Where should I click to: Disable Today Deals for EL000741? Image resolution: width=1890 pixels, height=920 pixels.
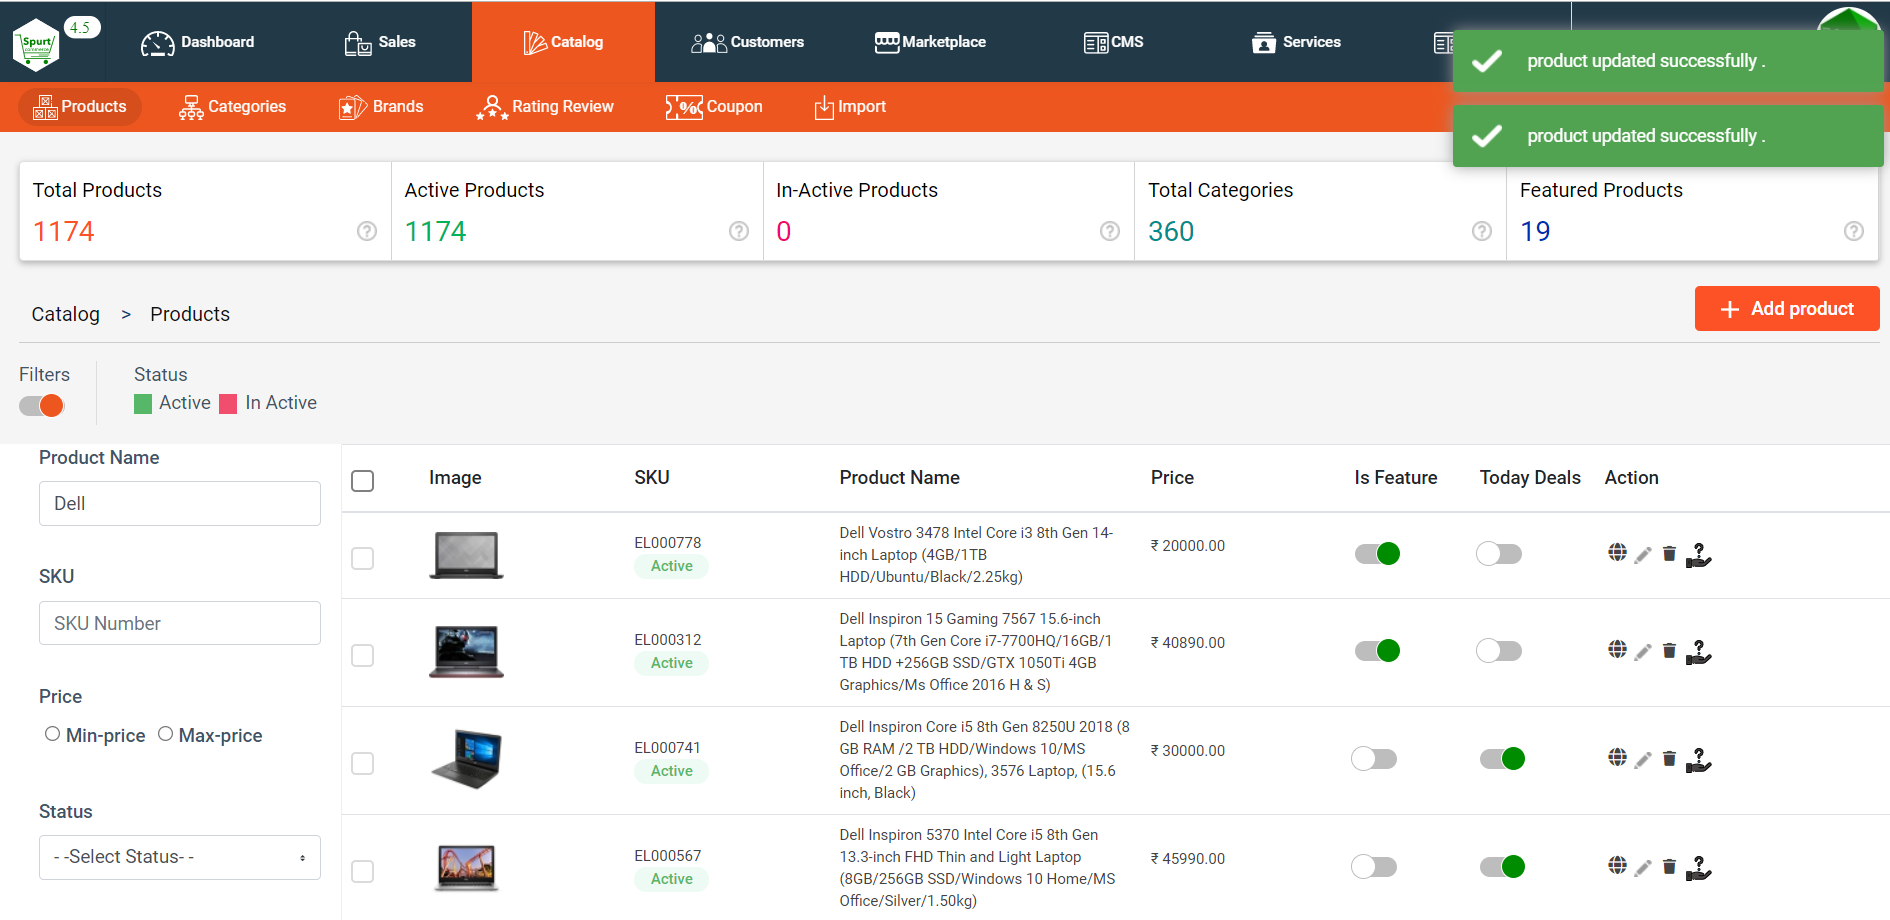tap(1503, 759)
